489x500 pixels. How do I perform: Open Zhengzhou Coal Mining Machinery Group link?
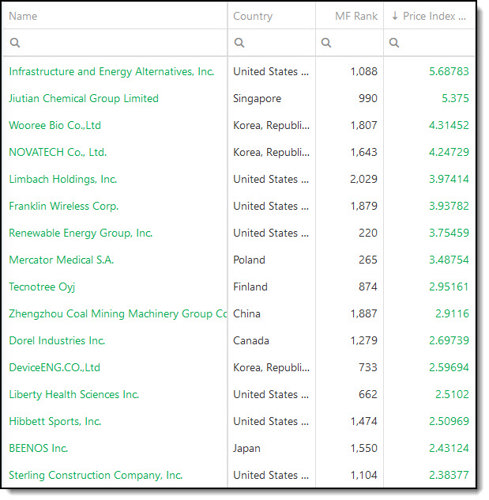click(118, 314)
